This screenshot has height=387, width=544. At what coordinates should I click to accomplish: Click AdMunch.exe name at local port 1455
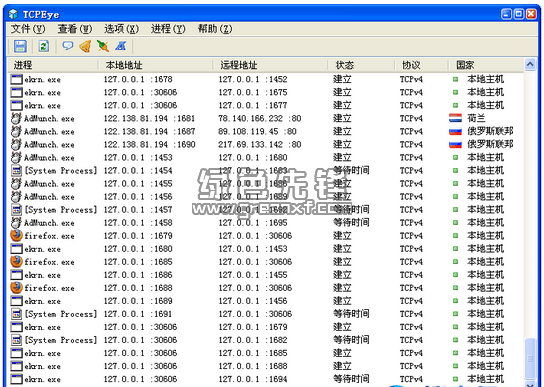49,184
